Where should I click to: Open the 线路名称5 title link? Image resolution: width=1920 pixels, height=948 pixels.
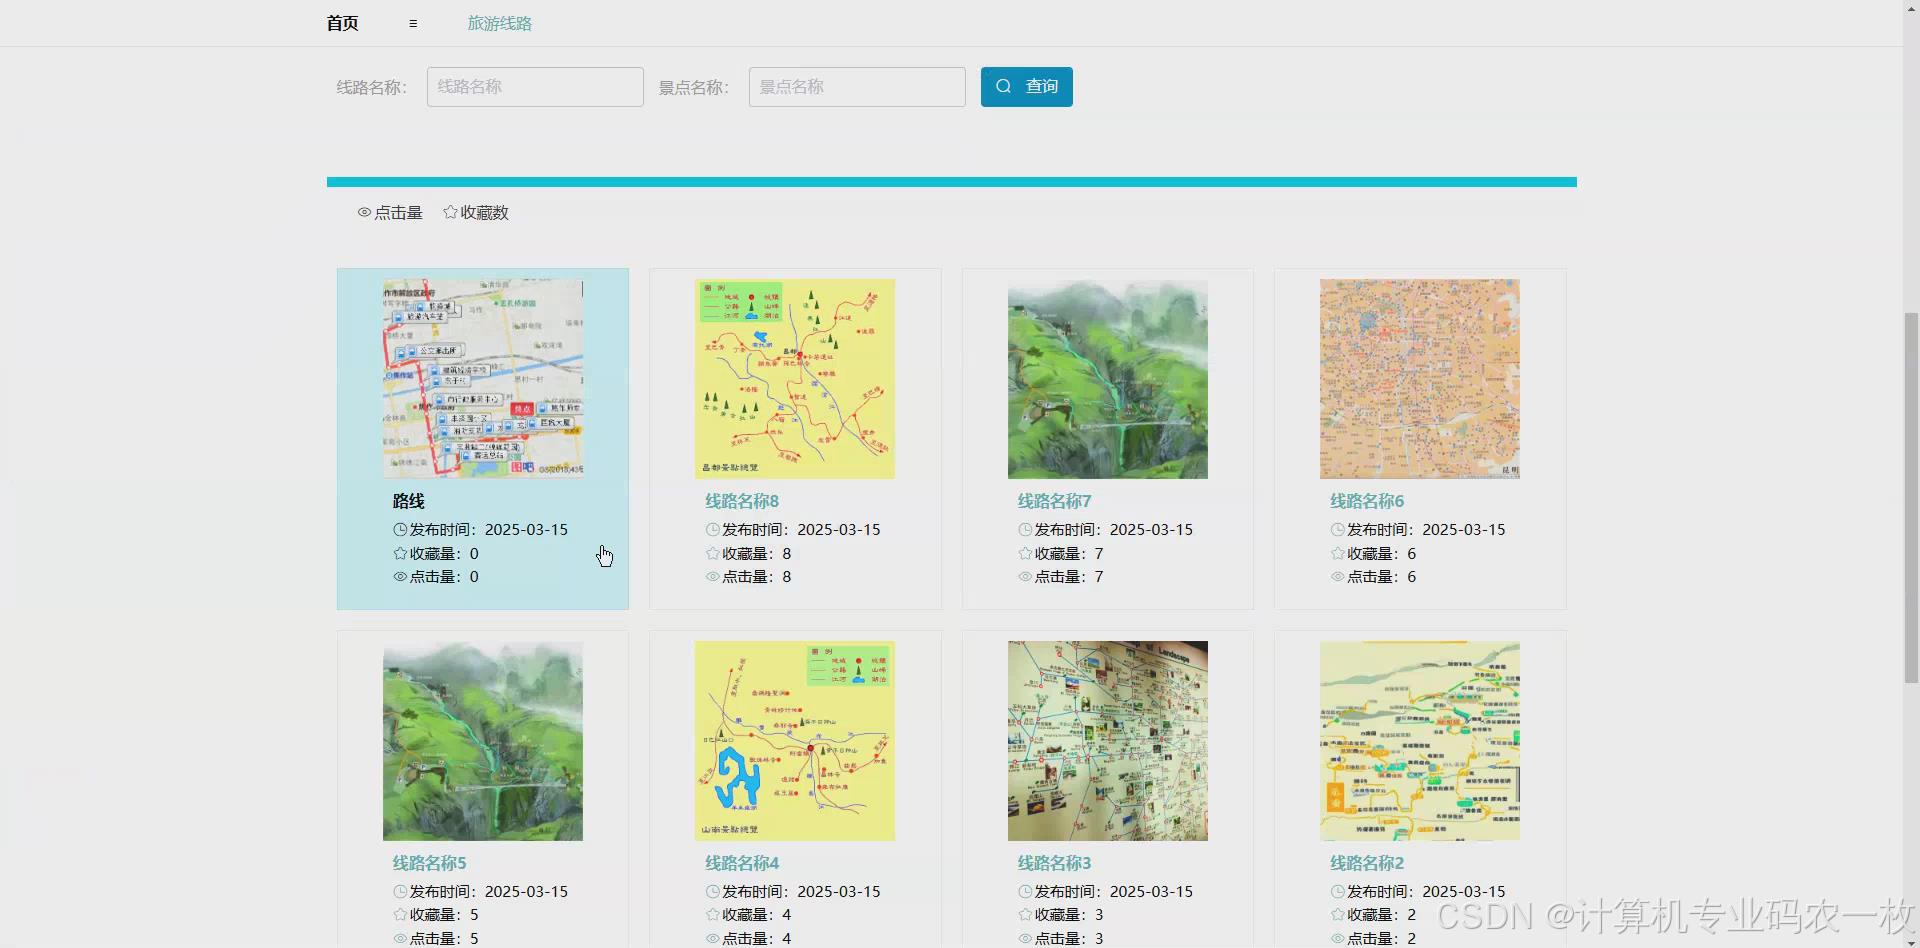pyautogui.click(x=429, y=863)
